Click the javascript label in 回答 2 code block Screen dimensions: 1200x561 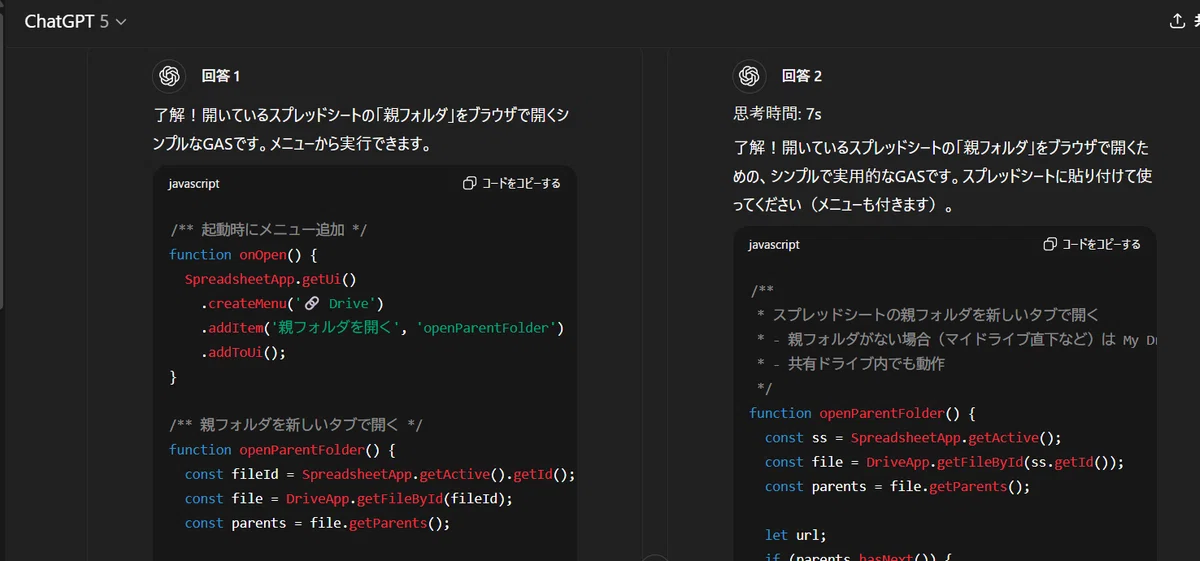click(x=774, y=244)
